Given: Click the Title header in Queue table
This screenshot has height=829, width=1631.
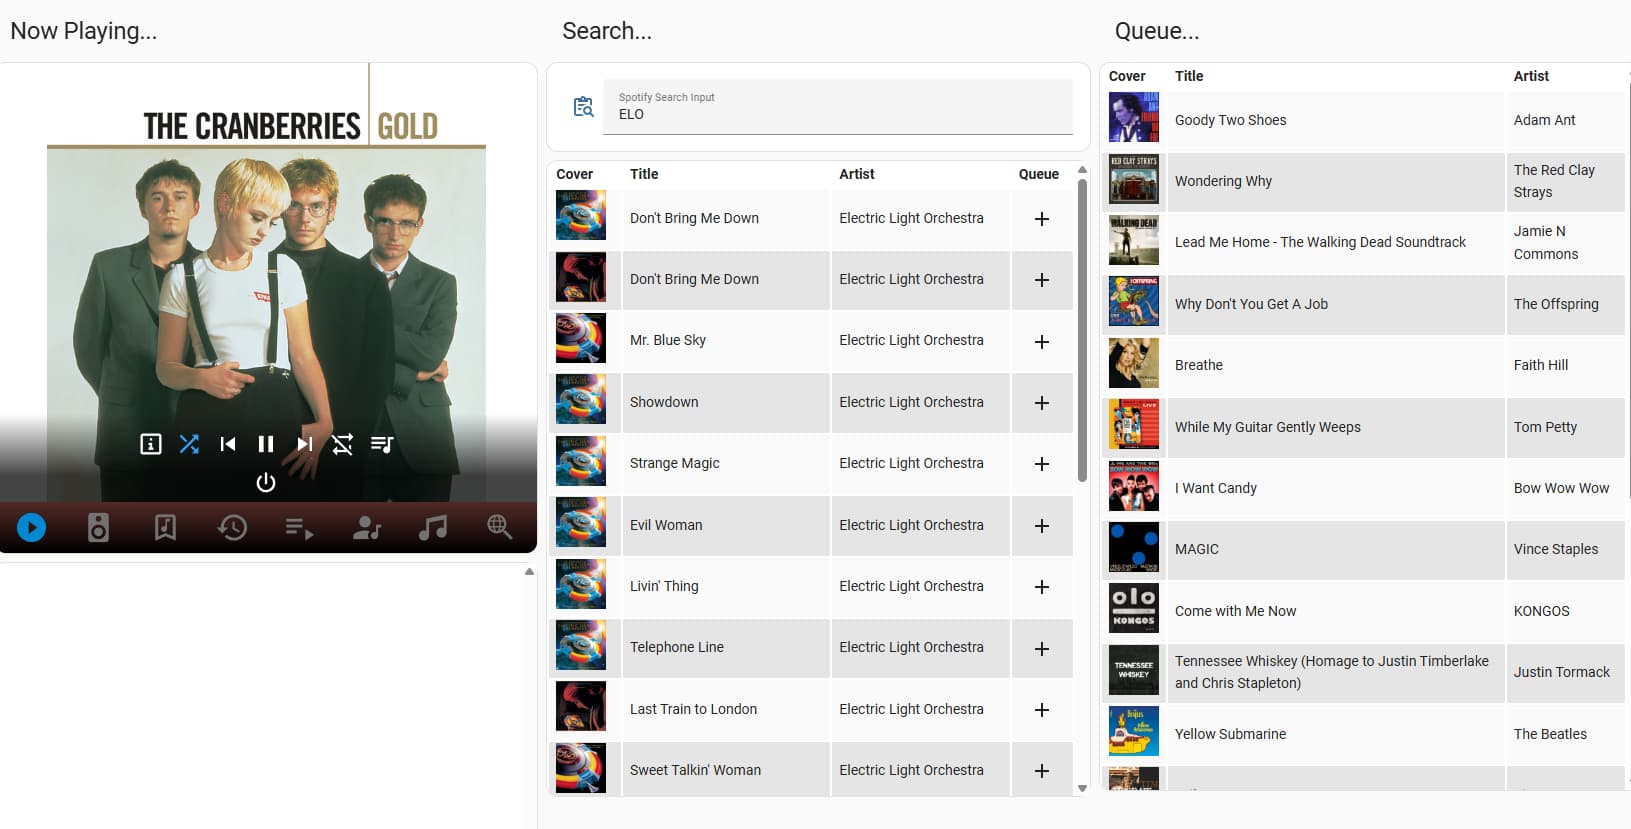Looking at the screenshot, I should click(x=1189, y=76).
